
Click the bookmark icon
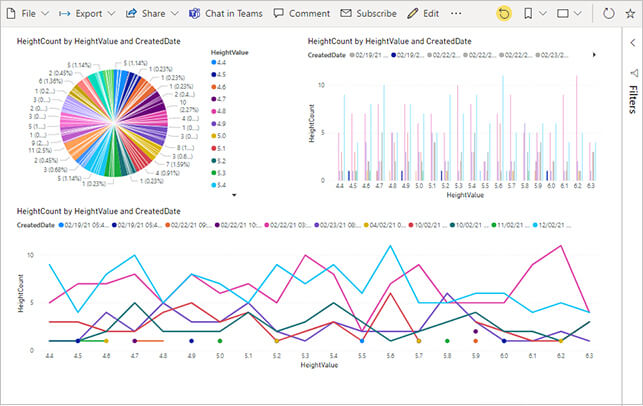click(528, 14)
